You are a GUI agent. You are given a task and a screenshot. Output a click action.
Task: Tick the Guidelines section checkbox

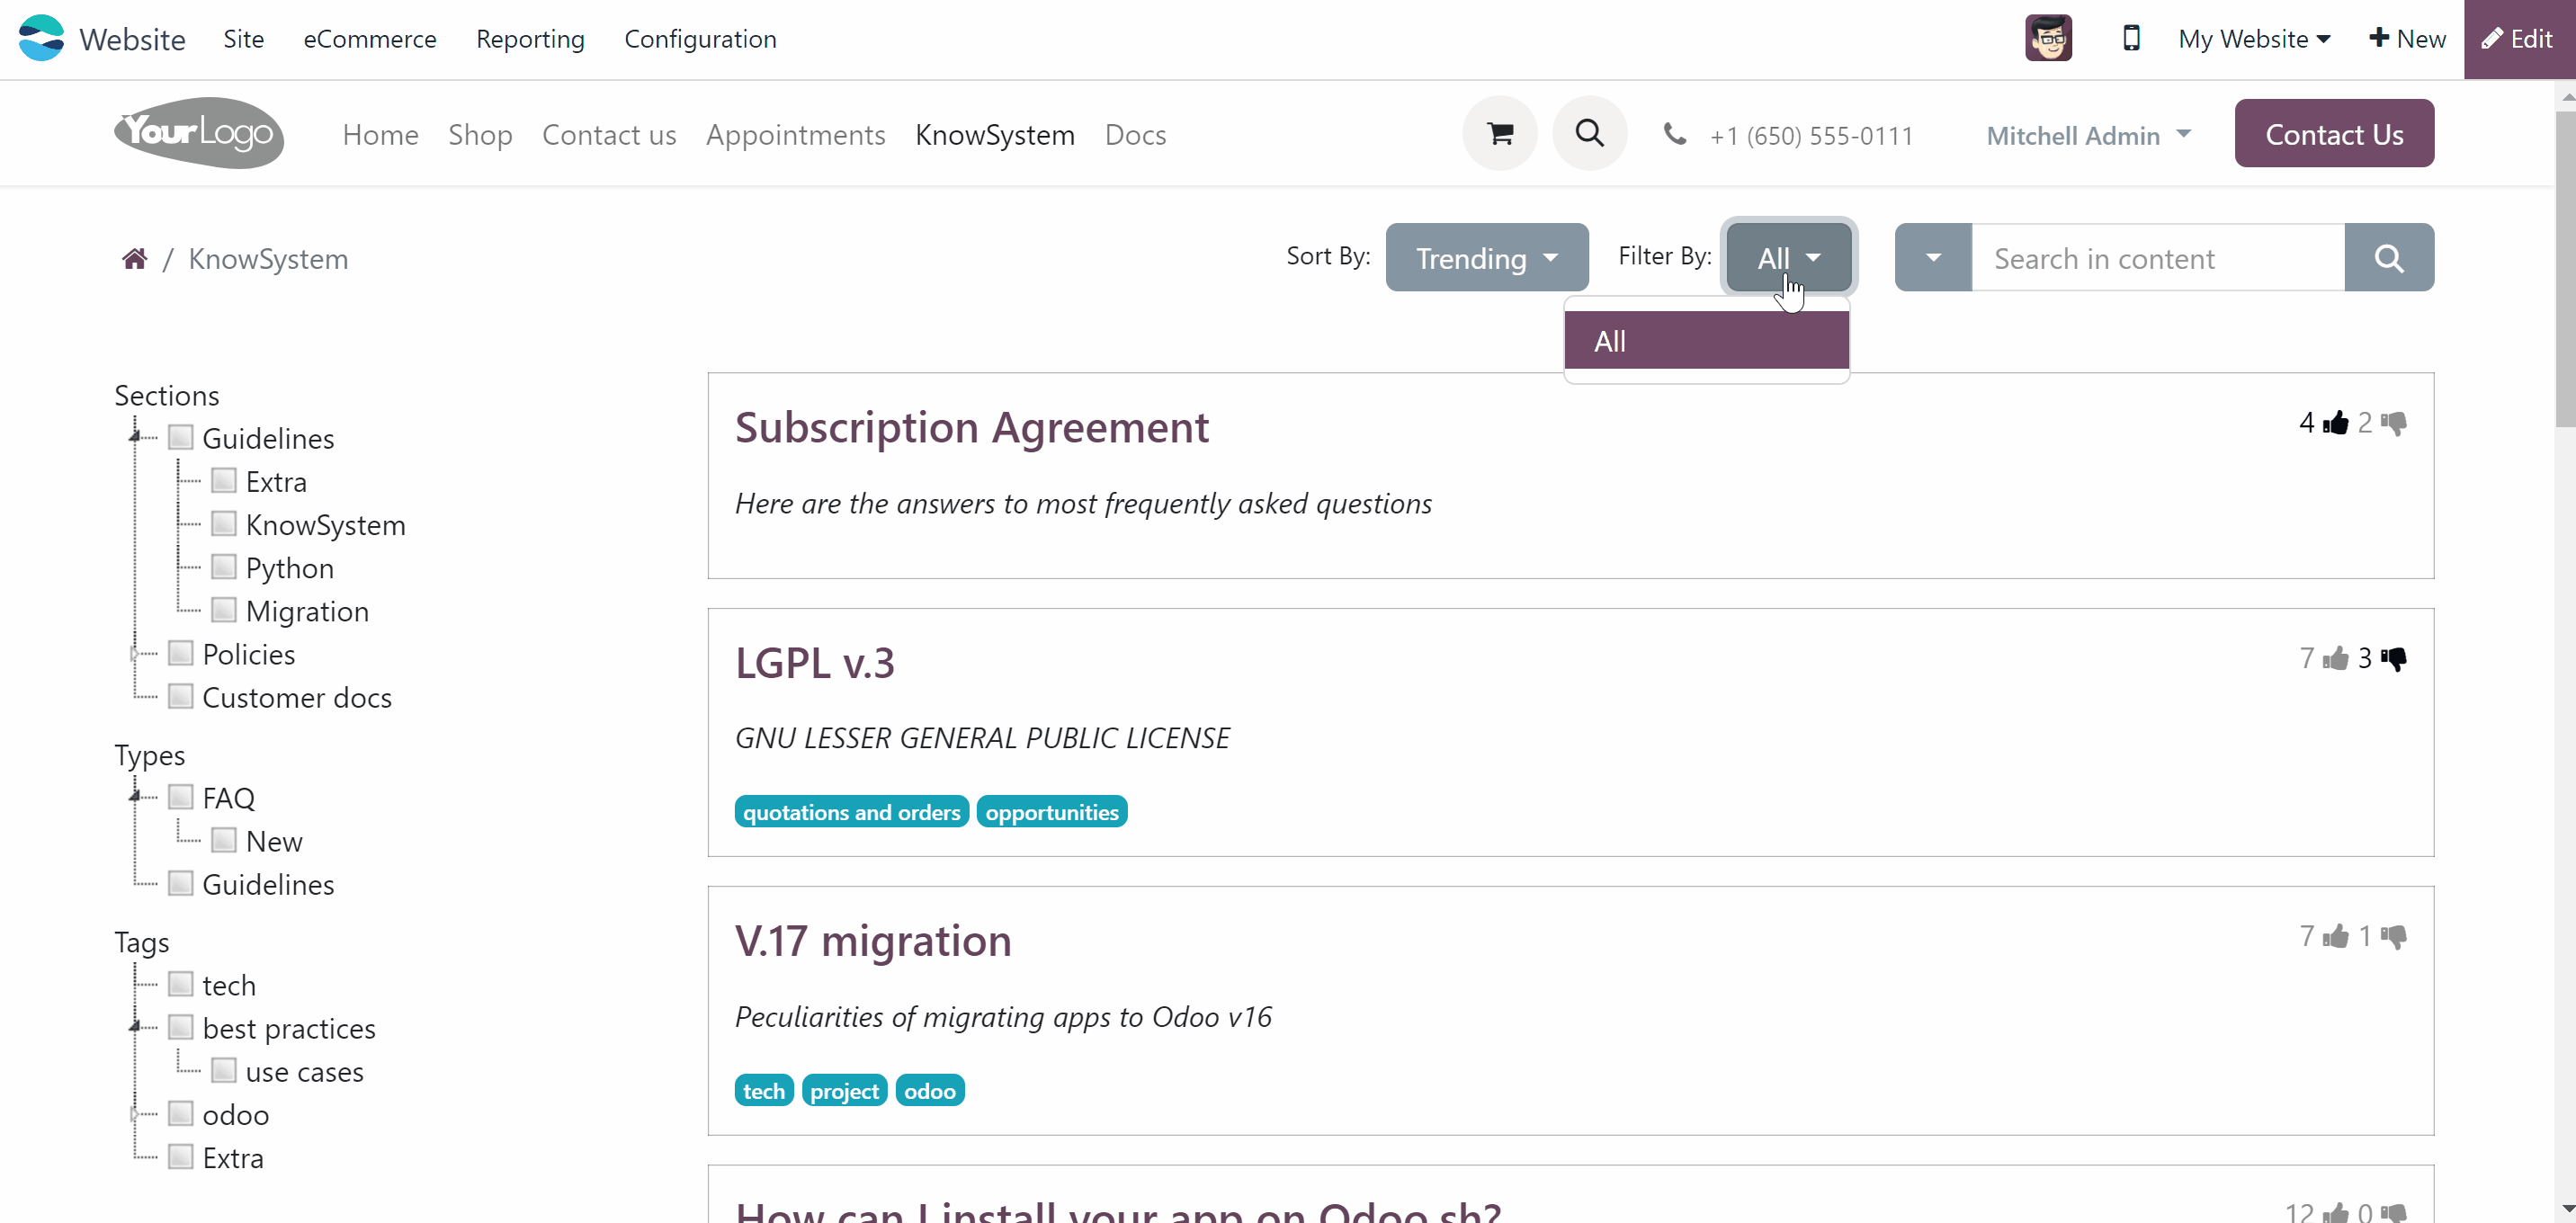[181, 437]
